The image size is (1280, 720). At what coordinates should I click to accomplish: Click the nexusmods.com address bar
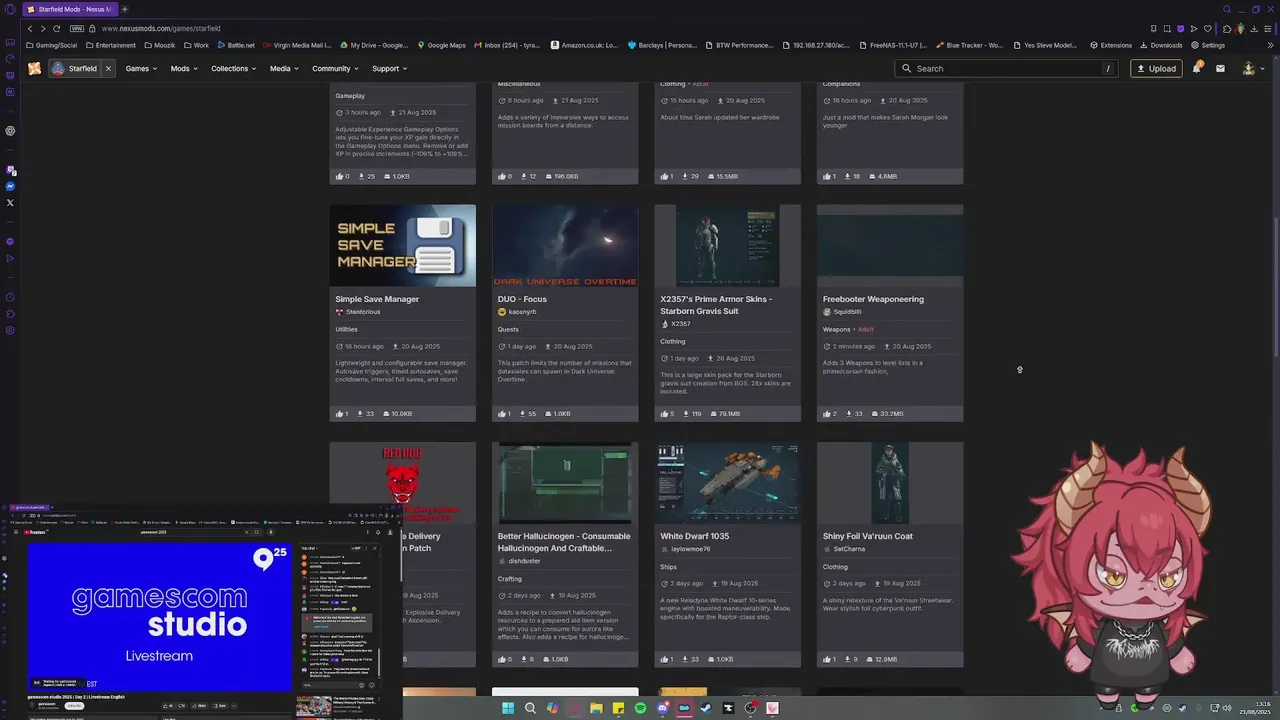coord(160,28)
